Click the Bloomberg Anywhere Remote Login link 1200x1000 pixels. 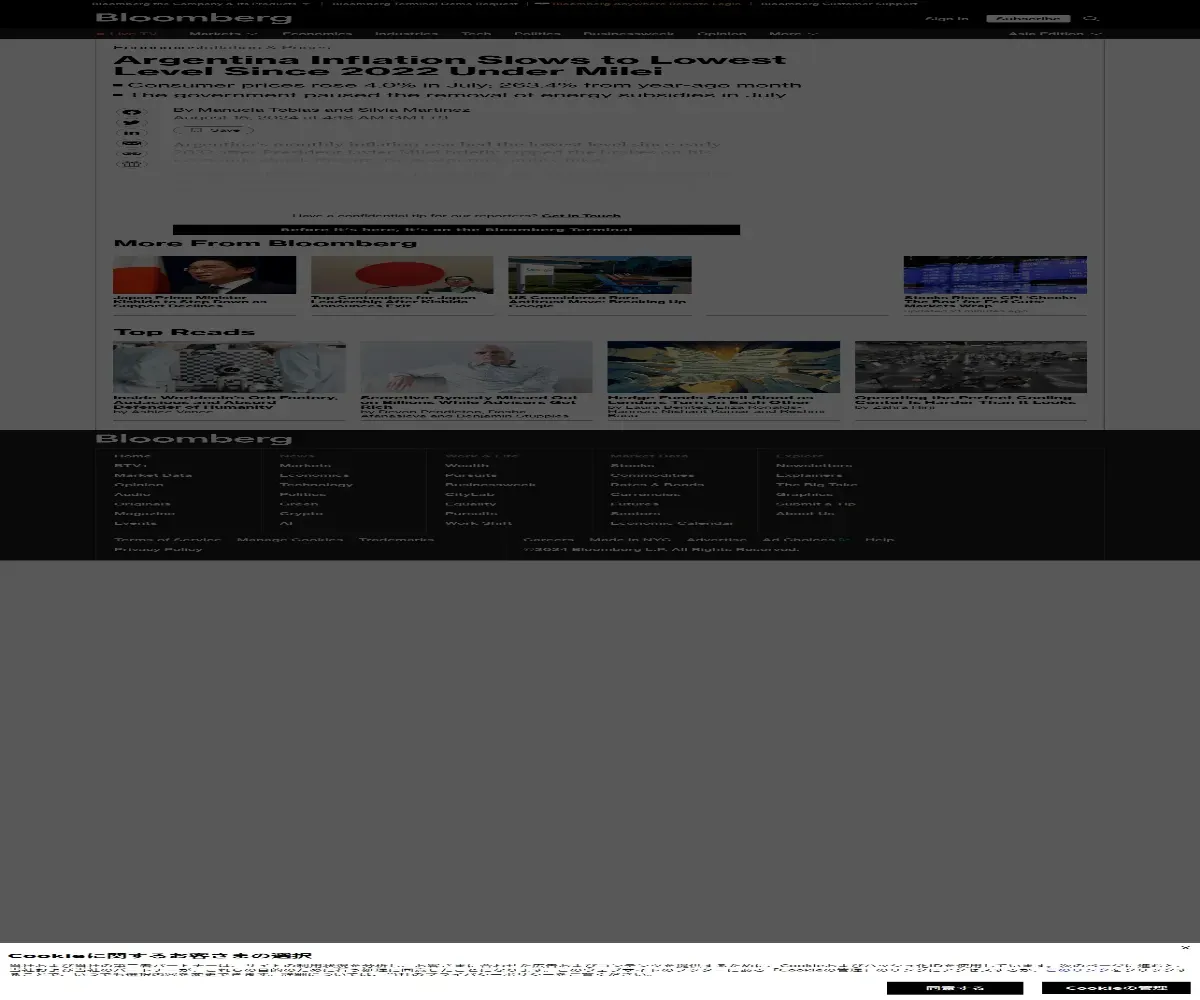click(x=638, y=3)
